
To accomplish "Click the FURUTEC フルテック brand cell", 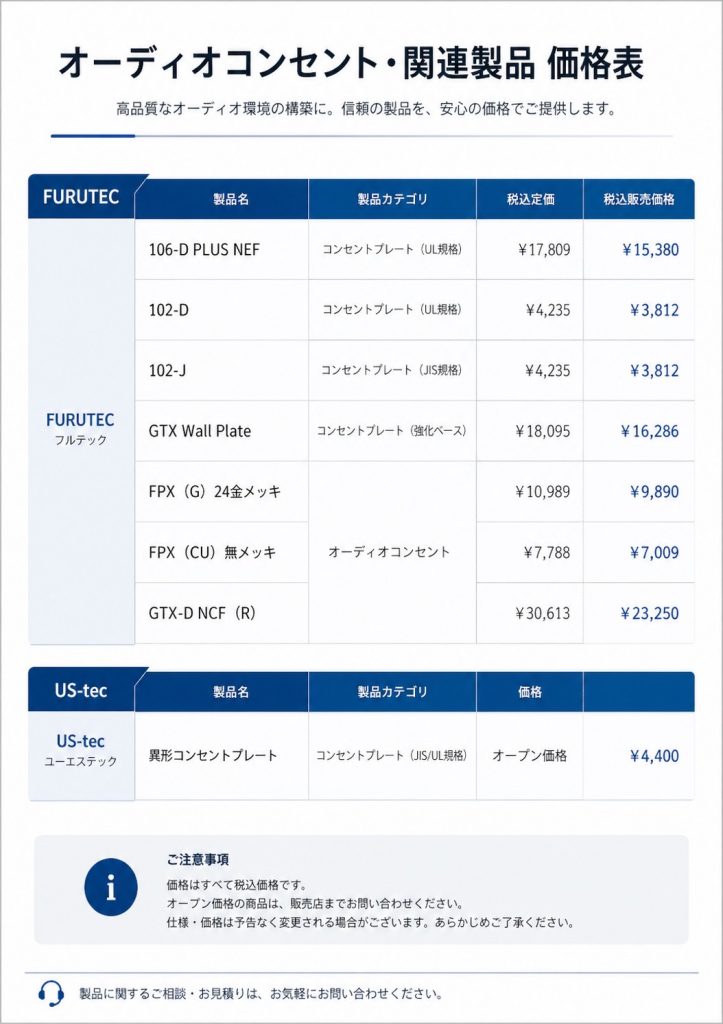I will pyautogui.click(x=81, y=429).
